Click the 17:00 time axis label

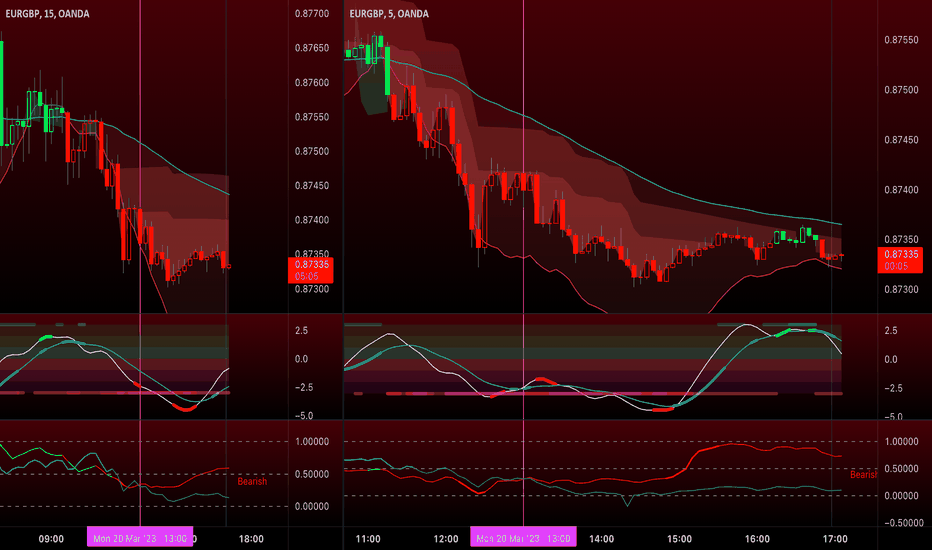pos(835,539)
